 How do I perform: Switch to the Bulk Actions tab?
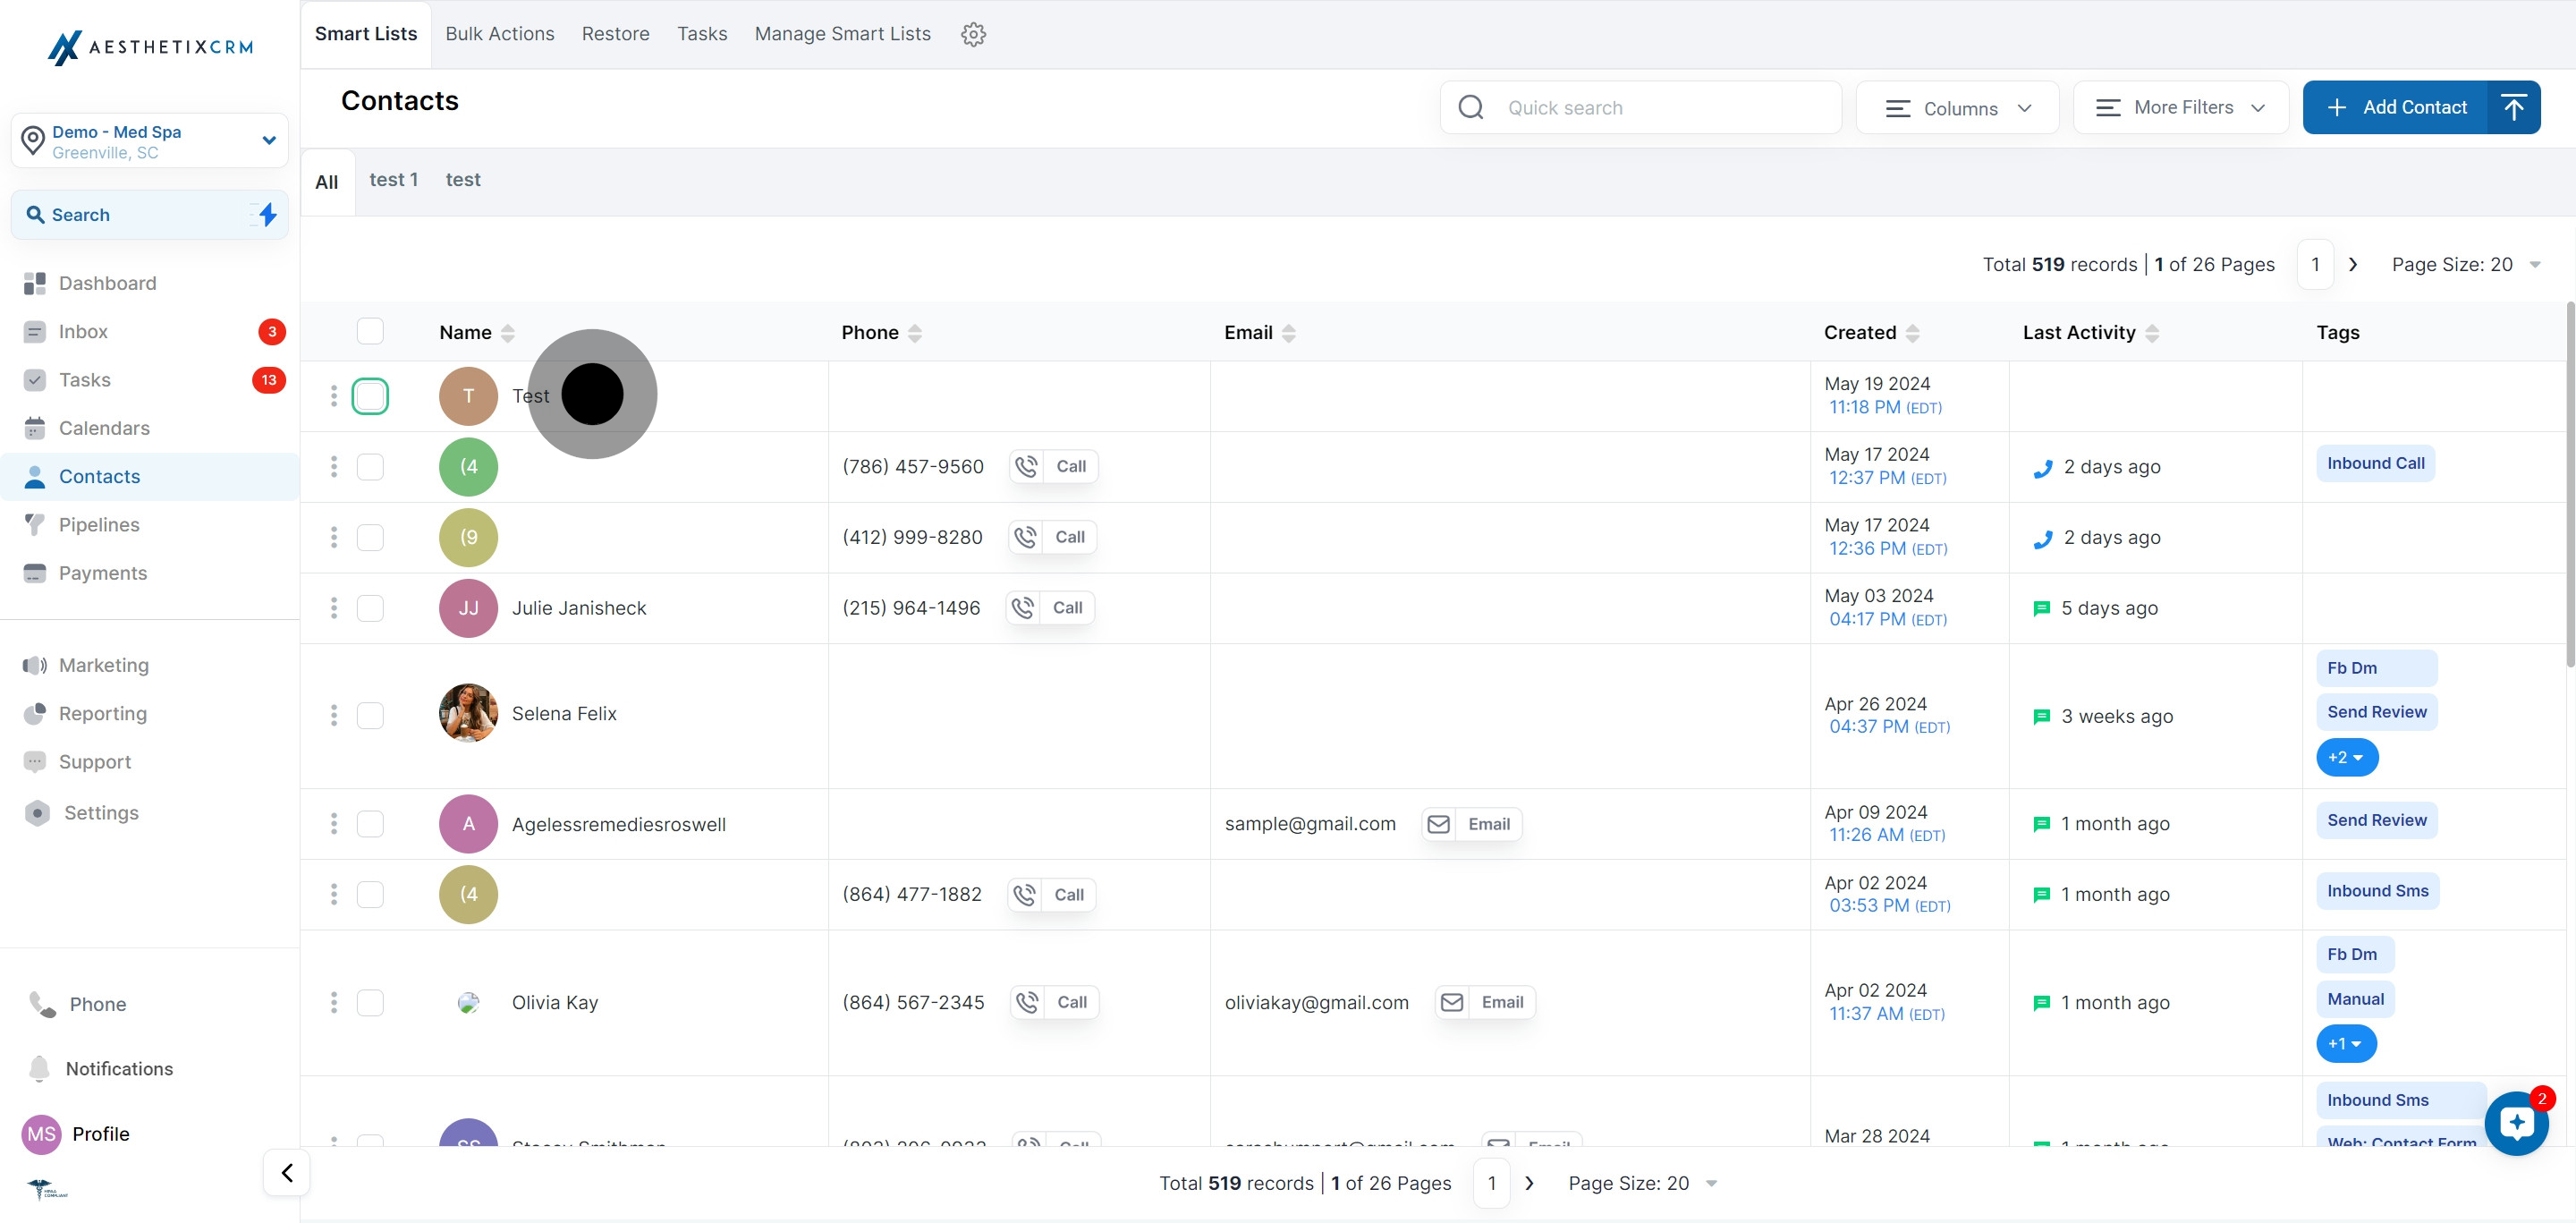[499, 34]
